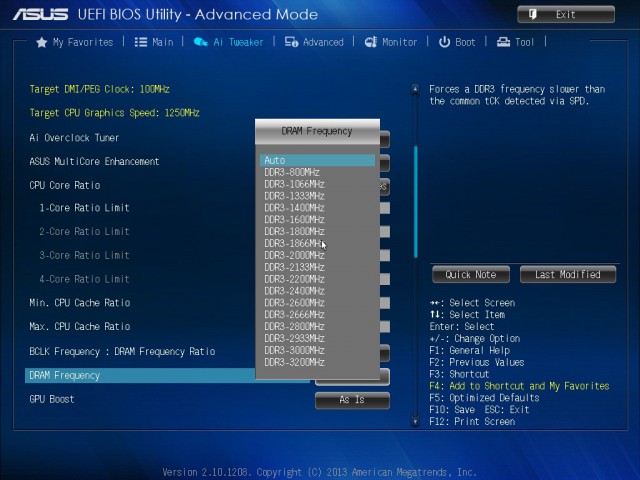640x480 pixels.
Task: Select Max. CPU Cache Ratio row
Action: [x=80, y=327]
